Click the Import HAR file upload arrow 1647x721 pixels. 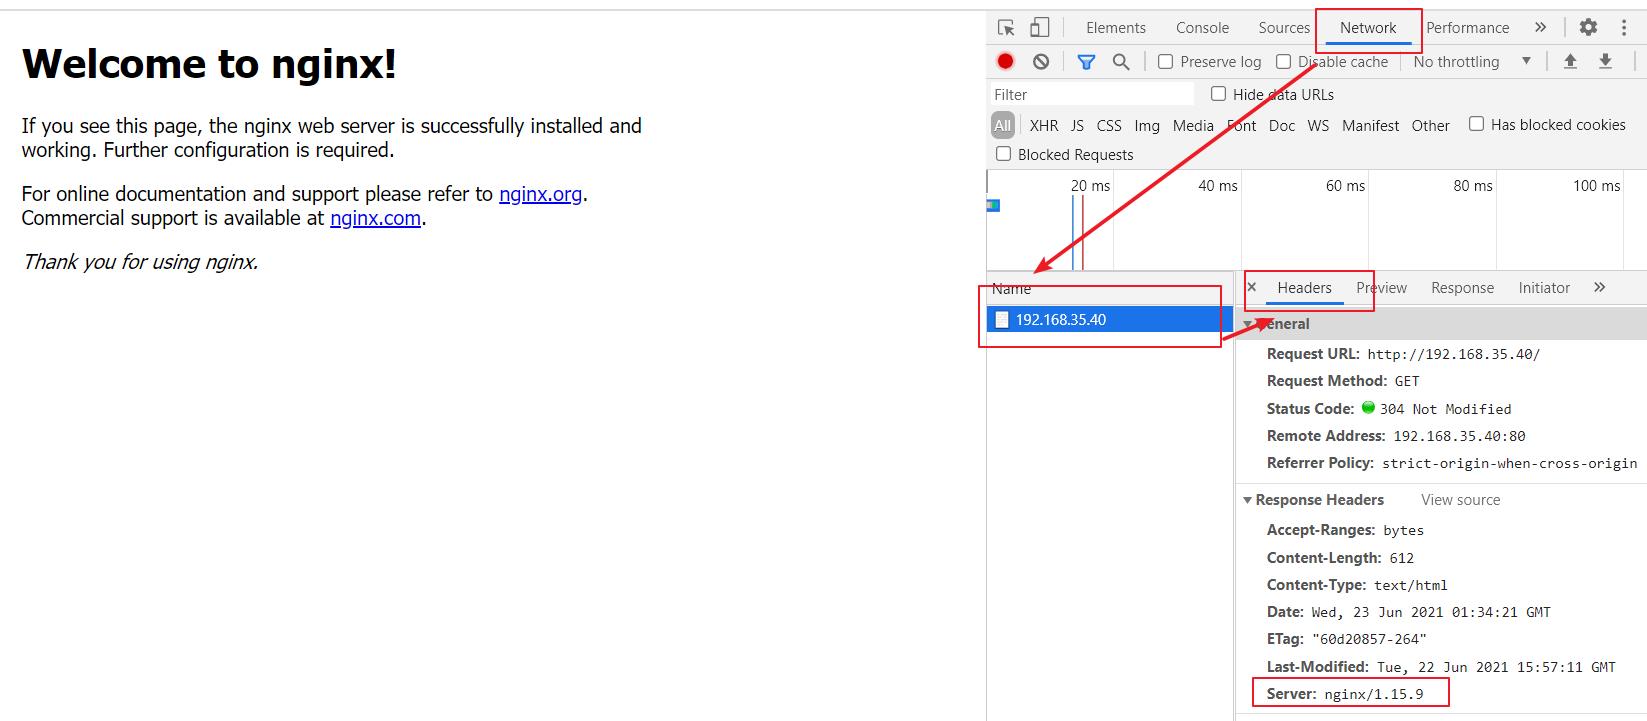(x=1570, y=61)
